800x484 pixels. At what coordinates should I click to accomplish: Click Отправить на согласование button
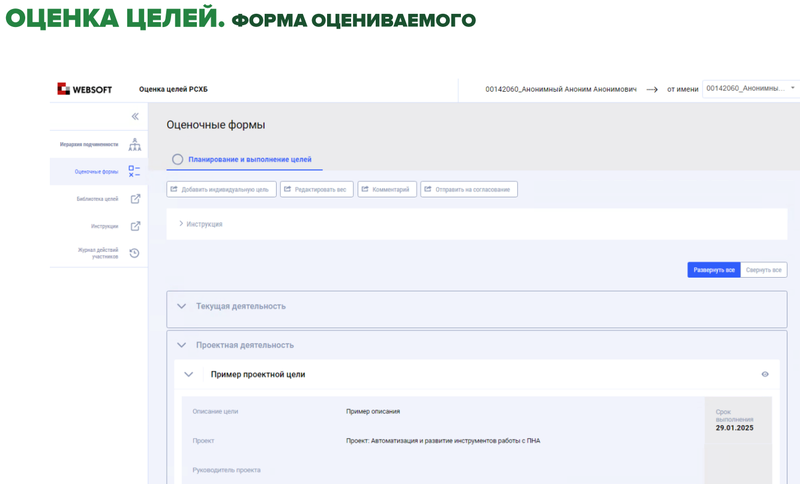tap(469, 189)
